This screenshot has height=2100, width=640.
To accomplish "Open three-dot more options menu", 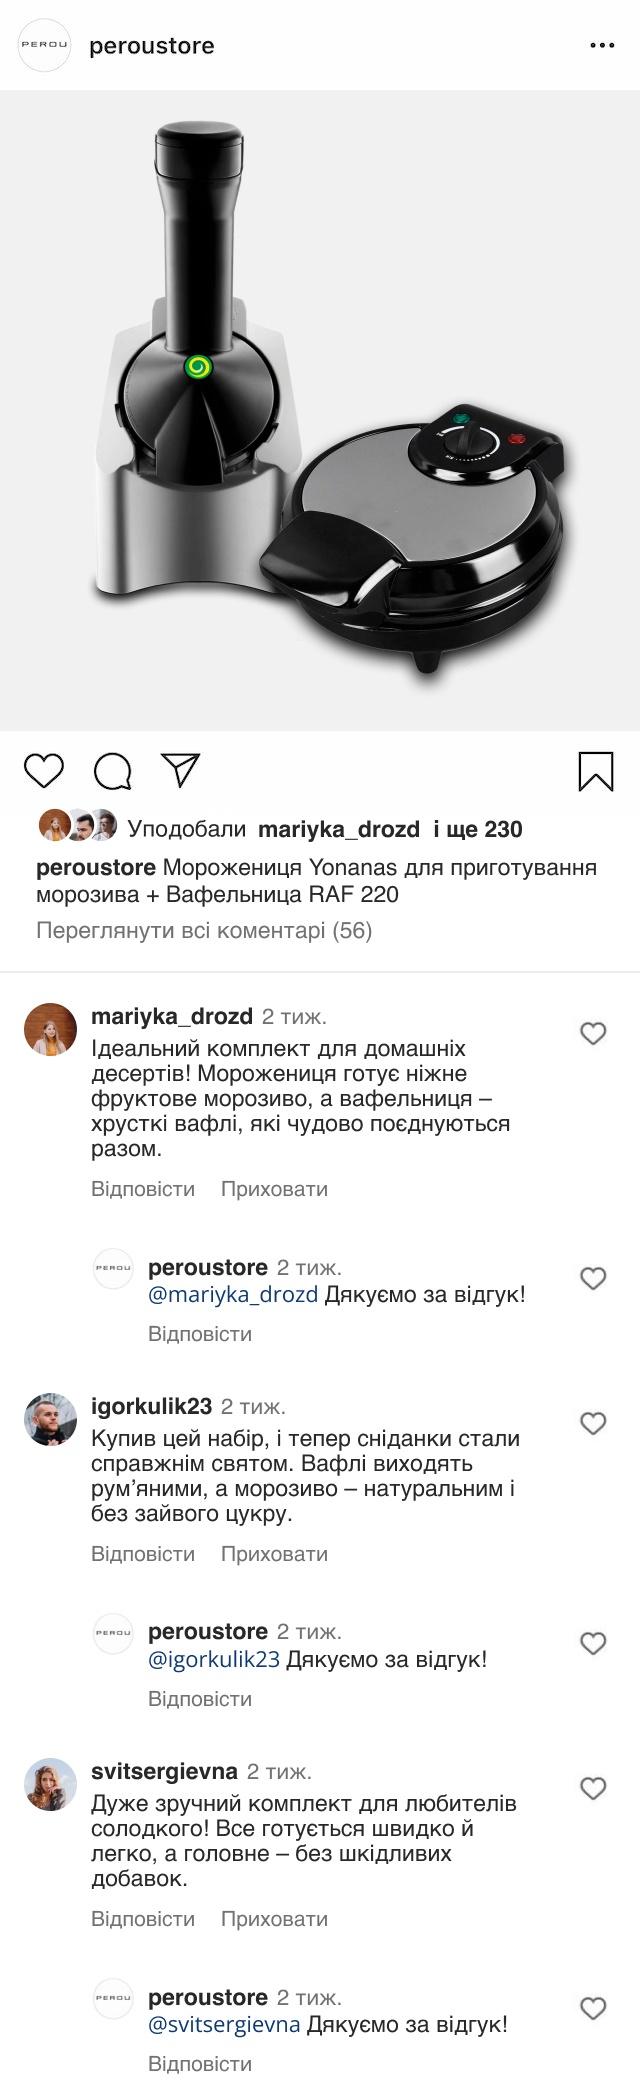I will click(602, 46).
